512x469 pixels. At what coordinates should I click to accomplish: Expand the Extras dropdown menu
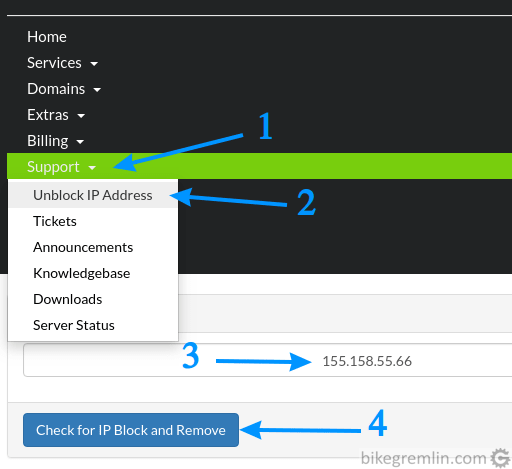56,115
